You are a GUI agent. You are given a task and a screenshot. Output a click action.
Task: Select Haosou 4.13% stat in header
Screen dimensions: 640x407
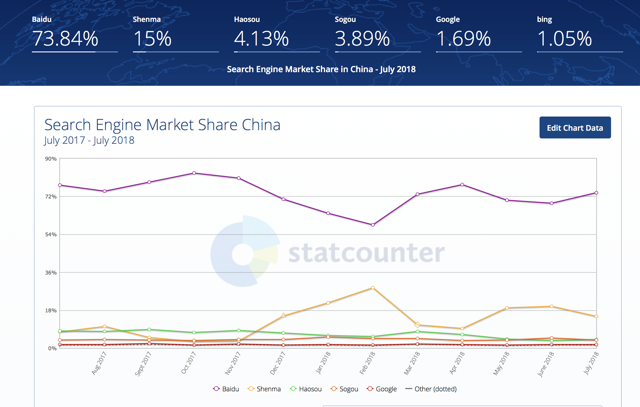261,39
